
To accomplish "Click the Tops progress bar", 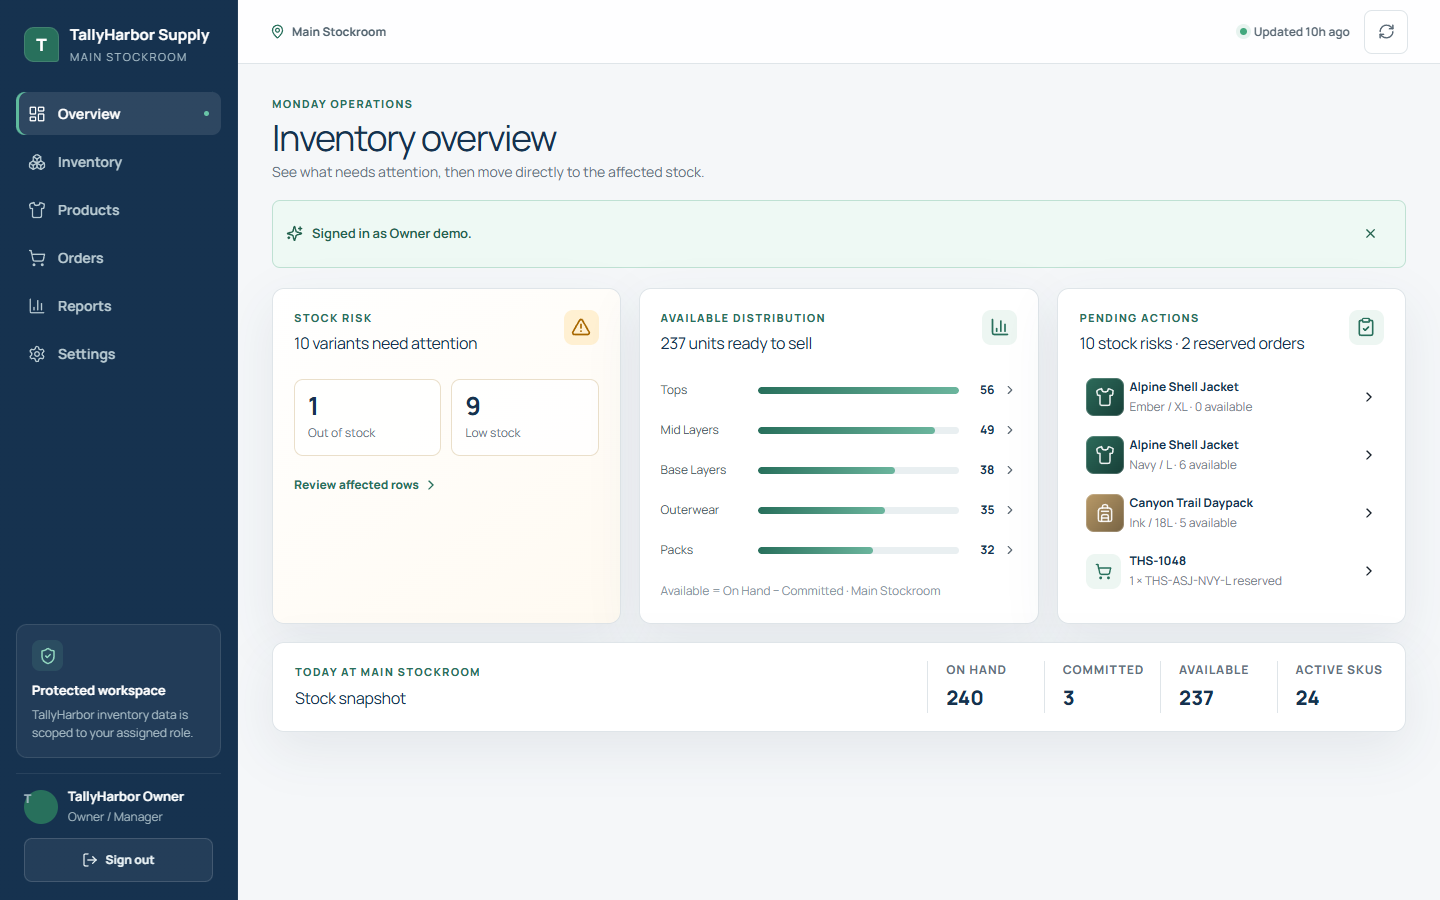I will pyautogui.click(x=858, y=390).
